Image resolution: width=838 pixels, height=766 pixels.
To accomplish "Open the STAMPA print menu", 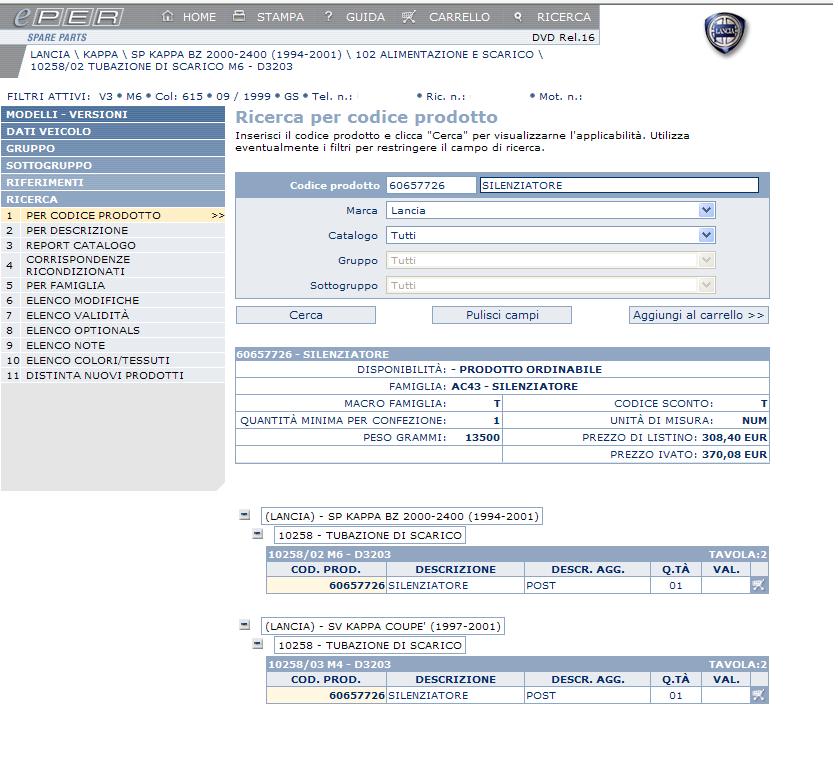I will coord(280,17).
